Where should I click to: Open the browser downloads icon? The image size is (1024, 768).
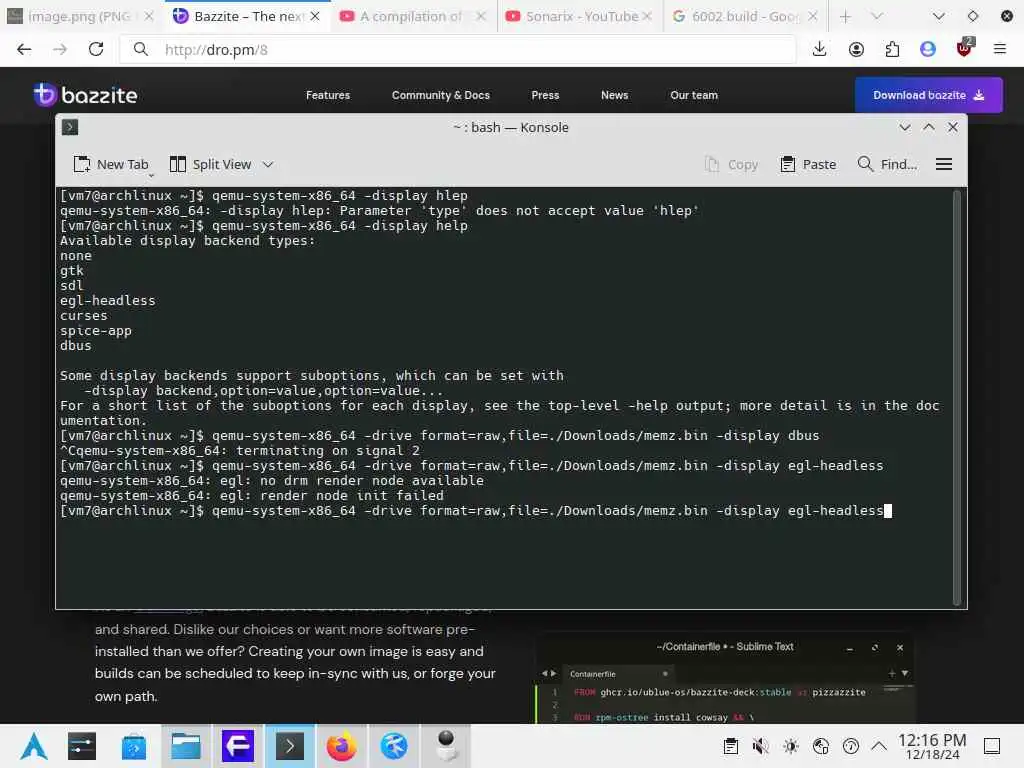[x=820, y=49]
